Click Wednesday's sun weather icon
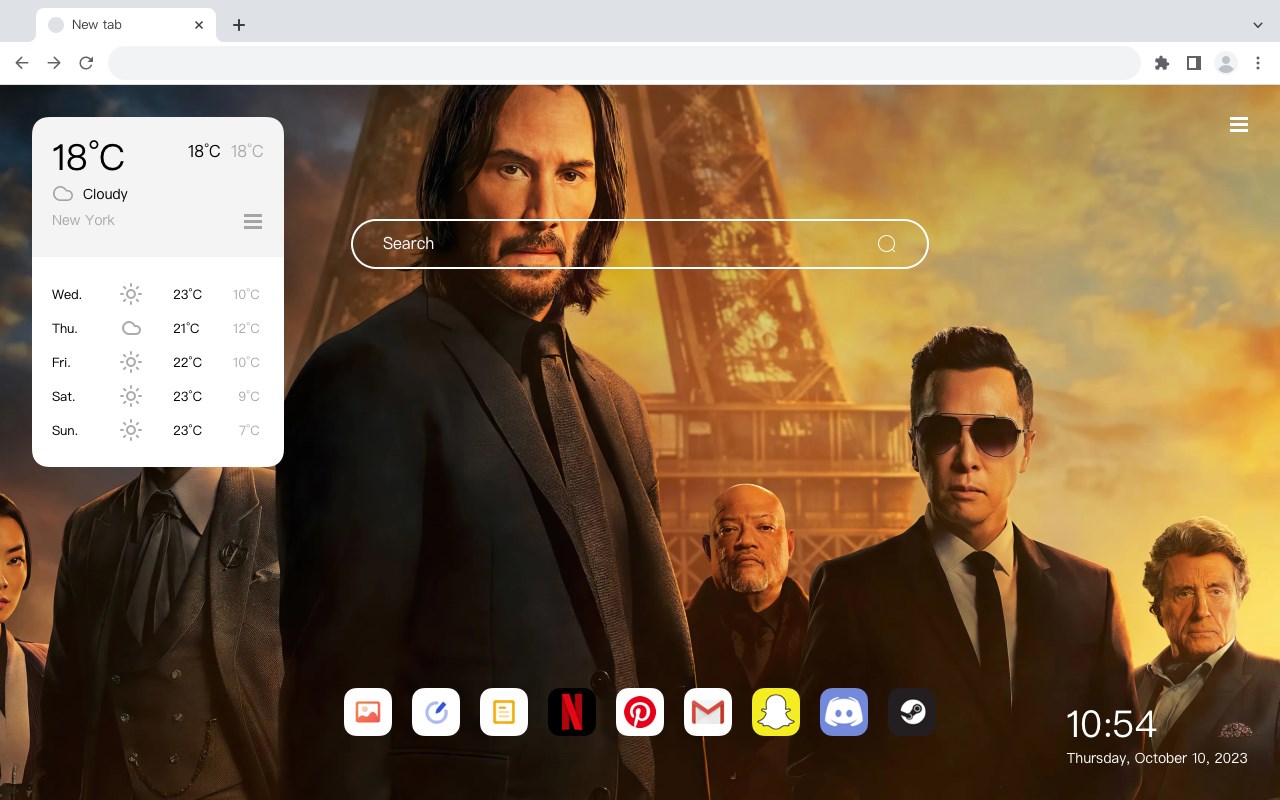 click(x=131, y=294)
